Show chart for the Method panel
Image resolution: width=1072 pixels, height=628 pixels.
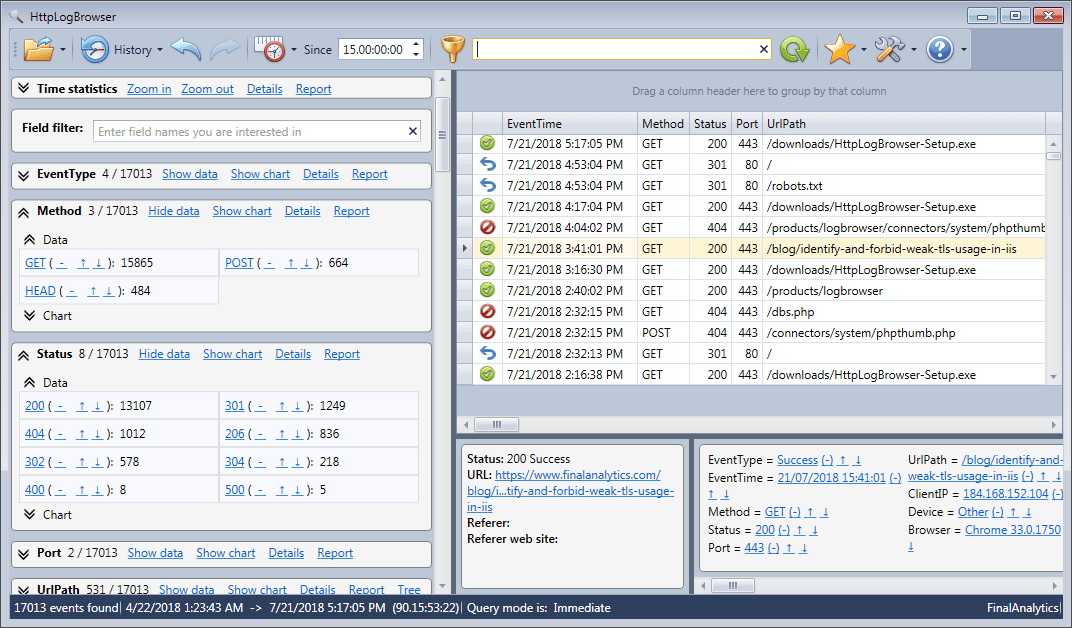pyautogui.click(x=242, y=211)
